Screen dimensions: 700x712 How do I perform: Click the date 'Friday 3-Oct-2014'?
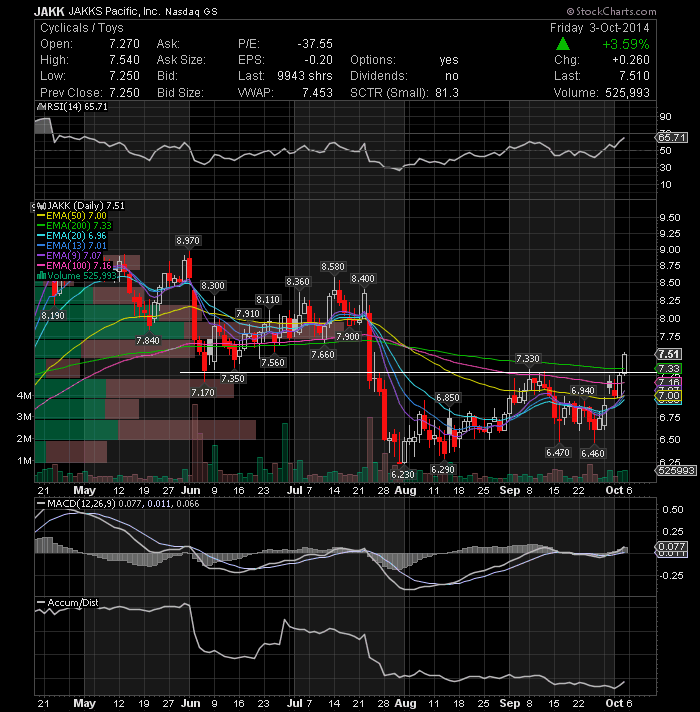599,28
